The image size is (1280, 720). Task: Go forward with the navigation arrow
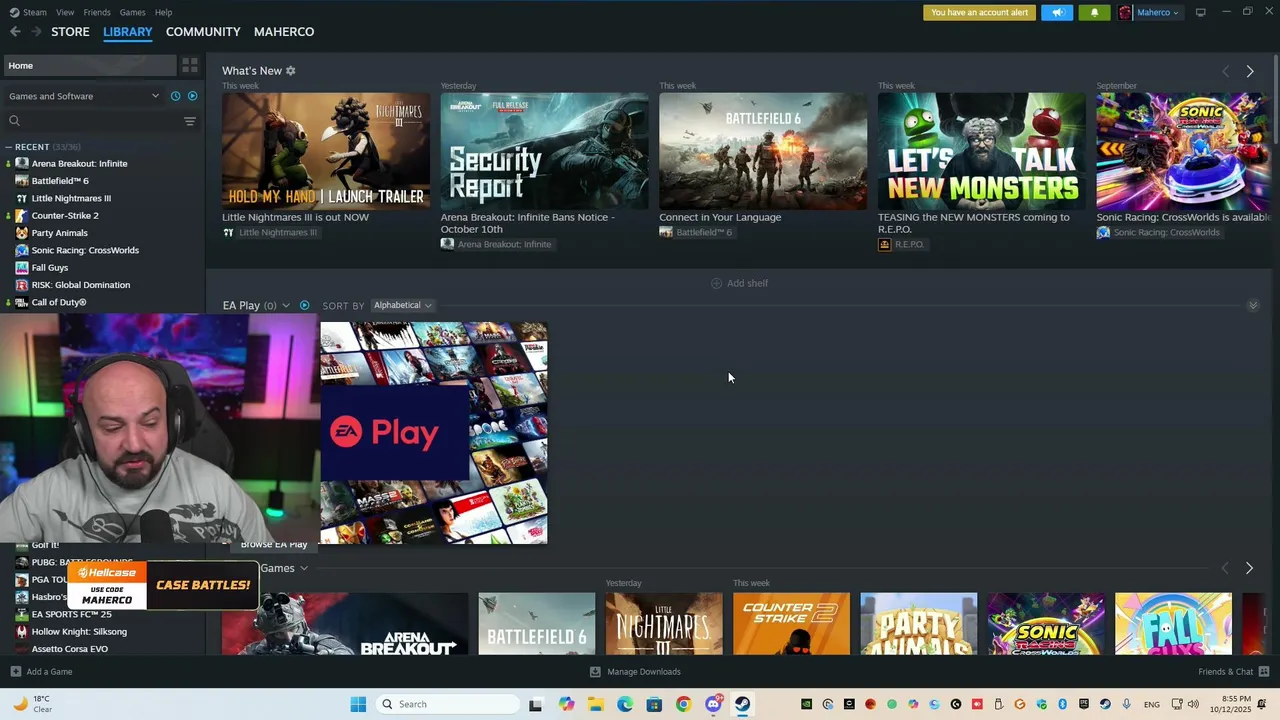pyautogui.click(x=36, y=32)
